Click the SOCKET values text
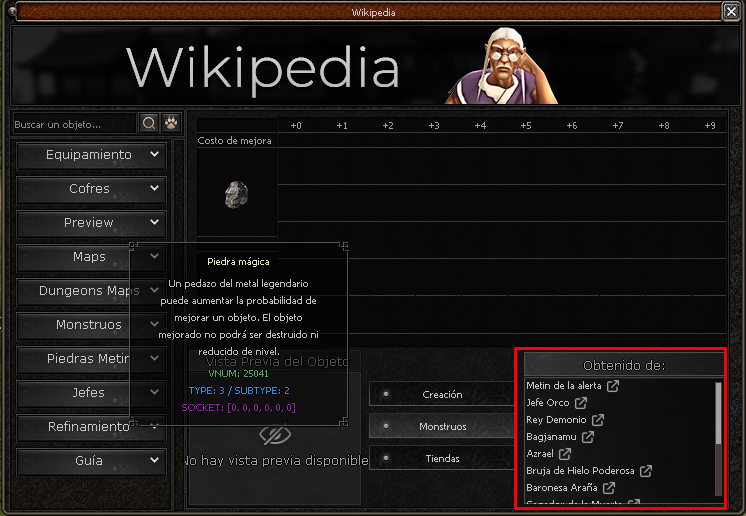746x516 pixels. pos(238,408)
